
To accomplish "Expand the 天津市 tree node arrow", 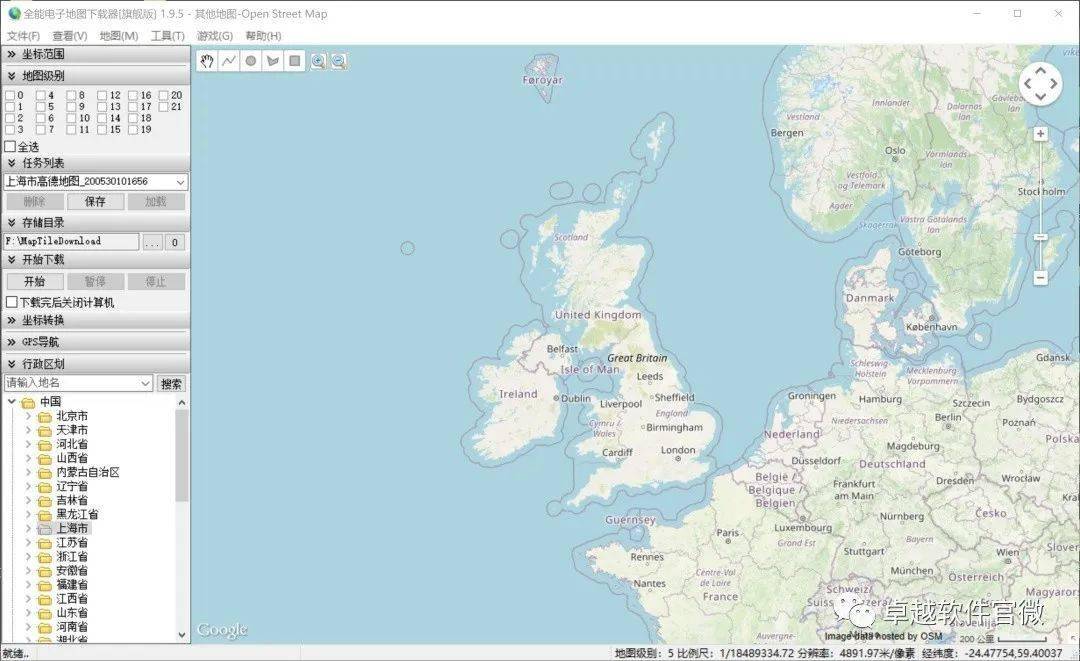I will click(x=28, y=430).
